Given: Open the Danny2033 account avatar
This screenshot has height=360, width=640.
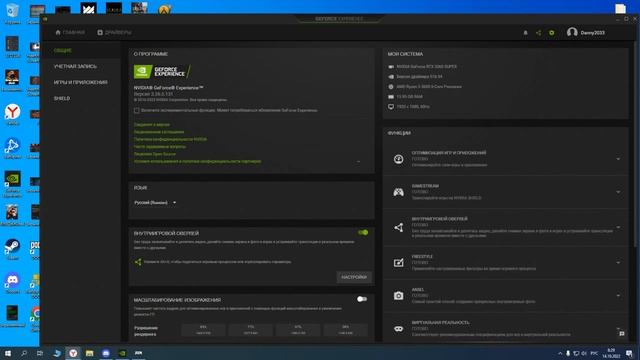Looking at the screenshot, I should pyautogui.click(x=572, y=32).
